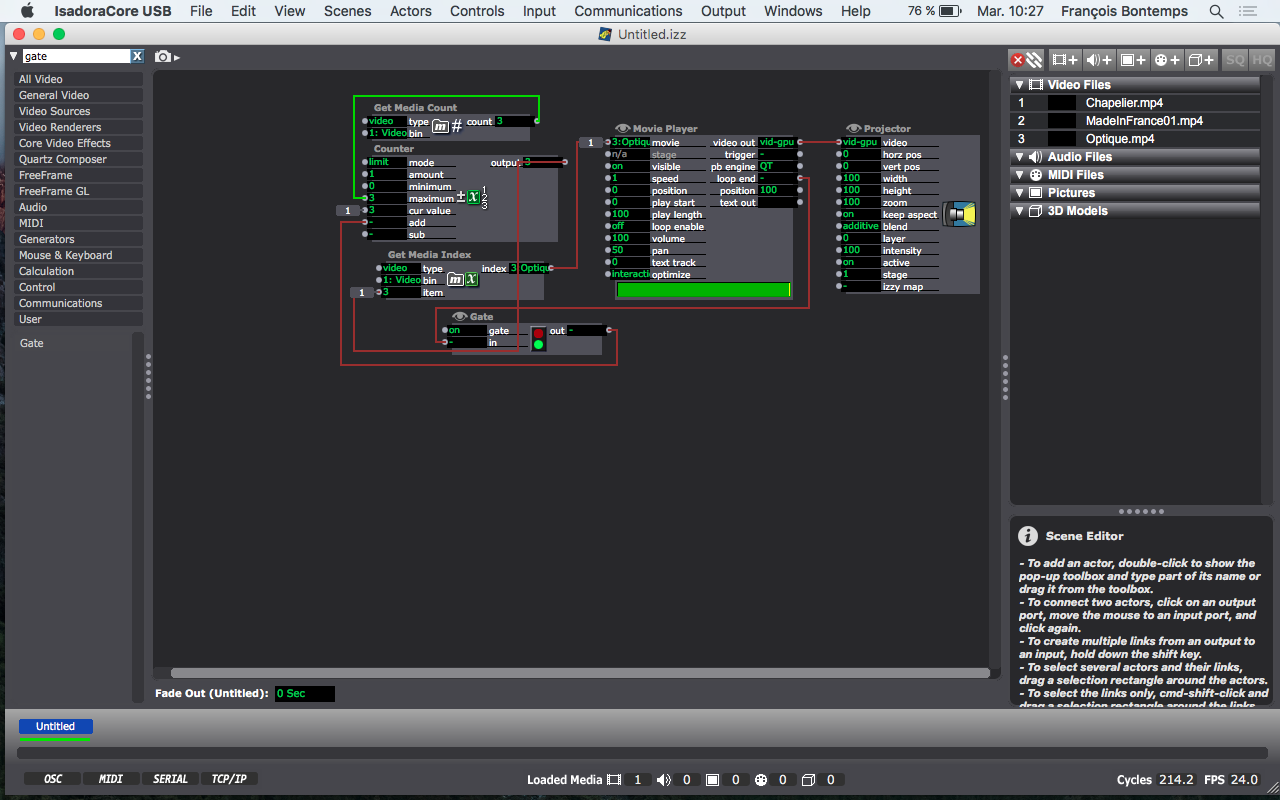Toggle the SERIAL status indicator
Viewport: 1280px width, 800px height.
(170, 779)
